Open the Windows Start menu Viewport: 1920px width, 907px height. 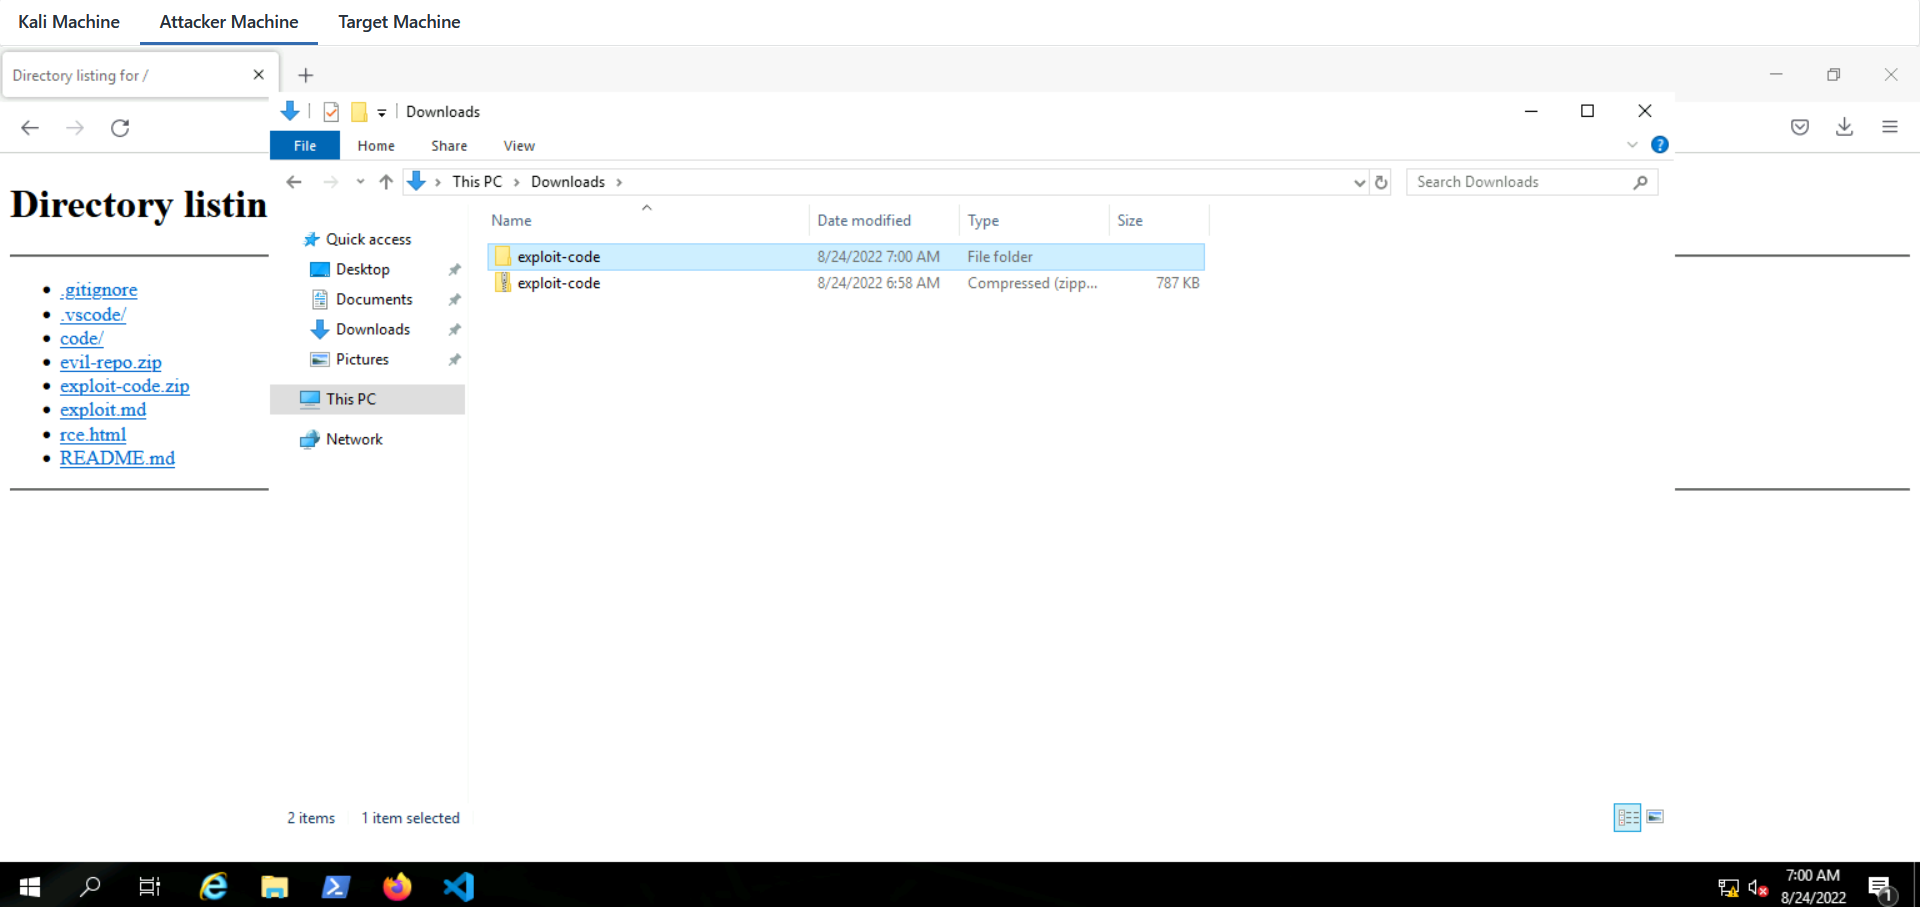point(30,886)
